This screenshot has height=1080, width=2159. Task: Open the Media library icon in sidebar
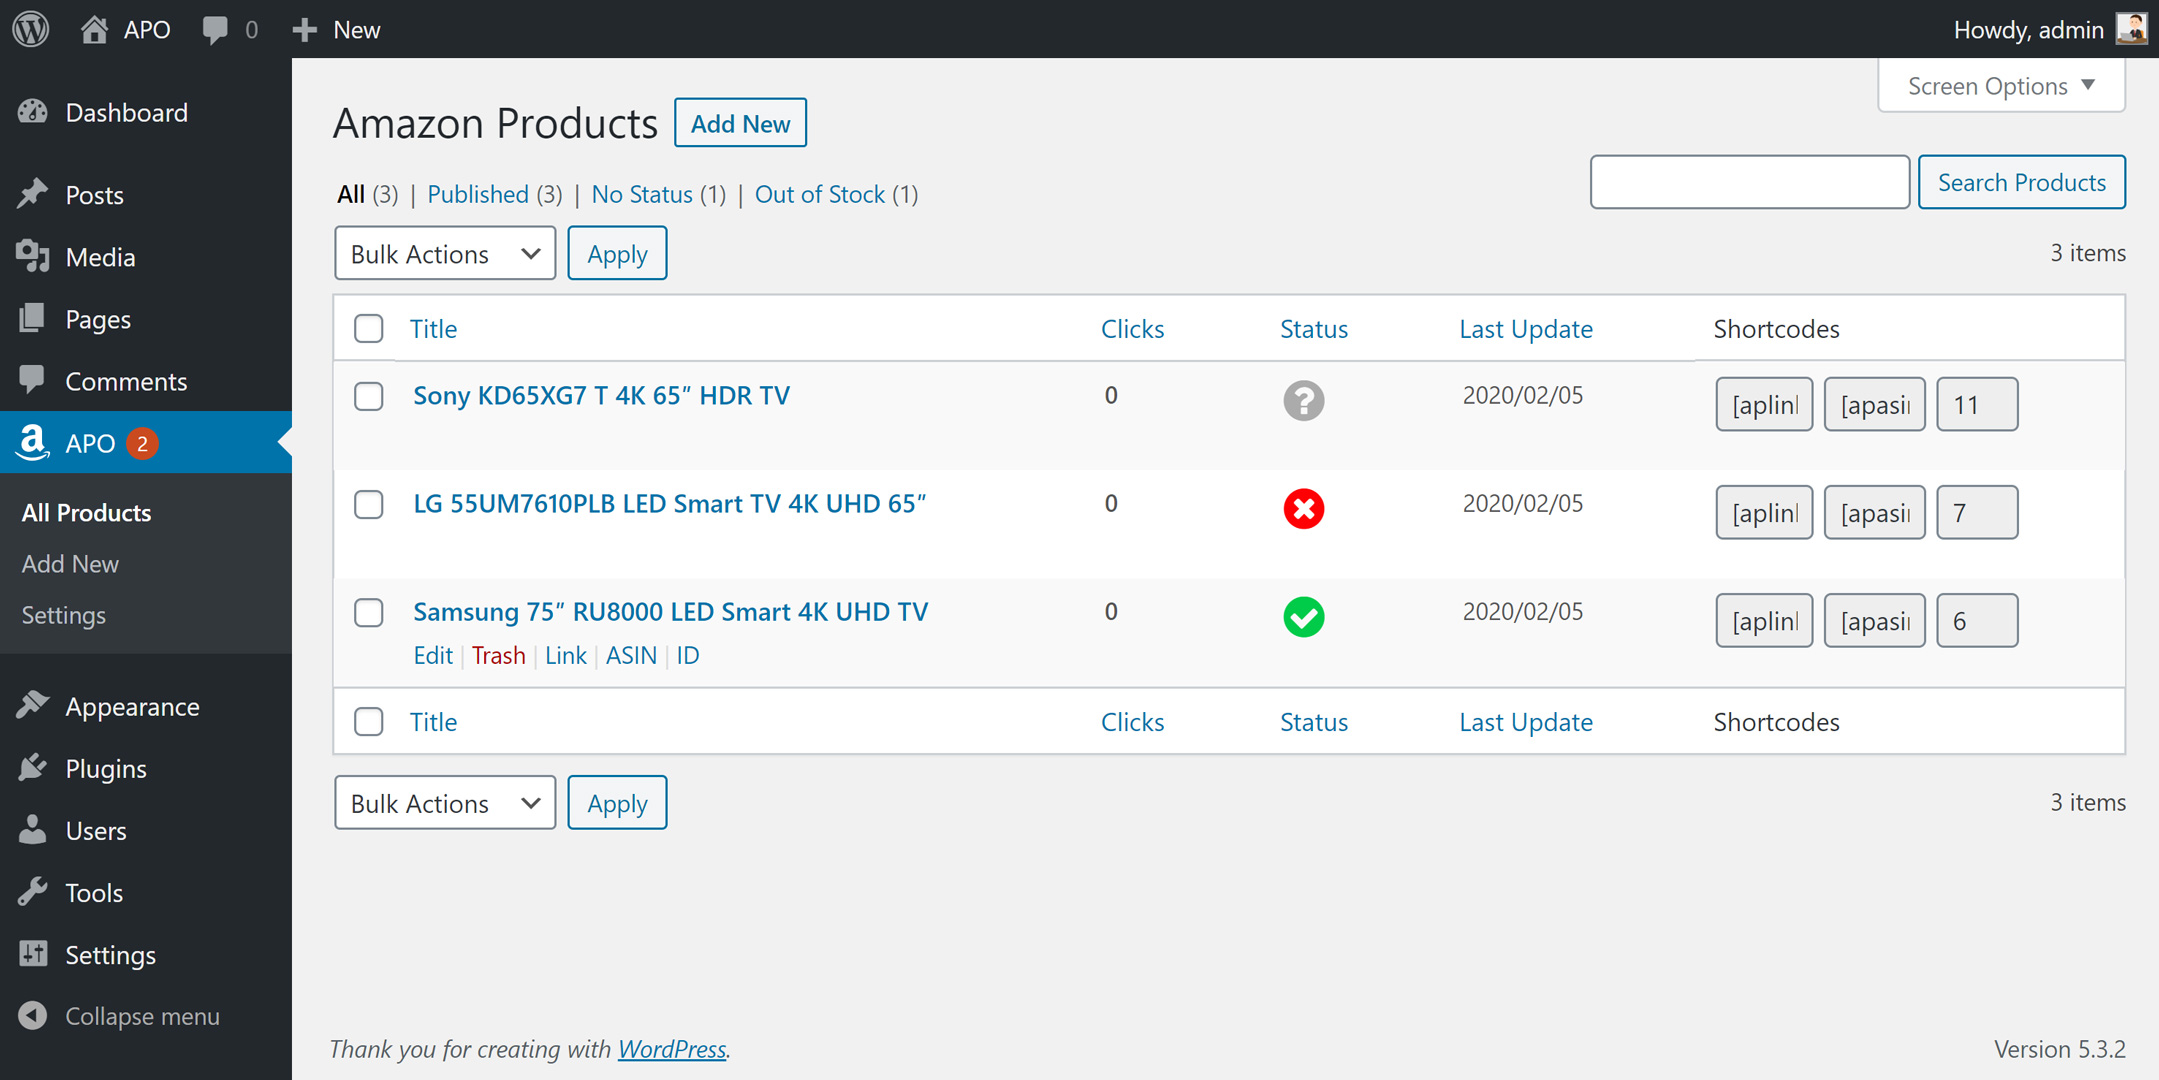(33, 257)
